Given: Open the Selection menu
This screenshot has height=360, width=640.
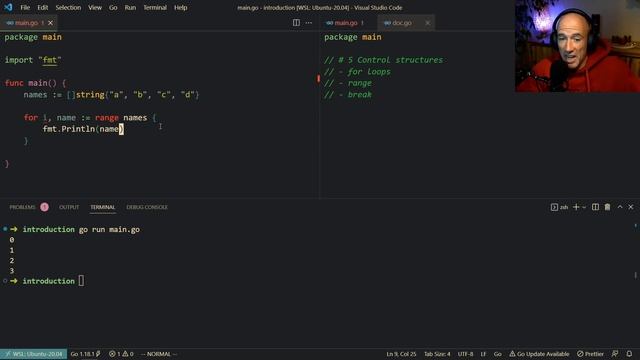Looking at the screenshot, I should coord(68,7).
